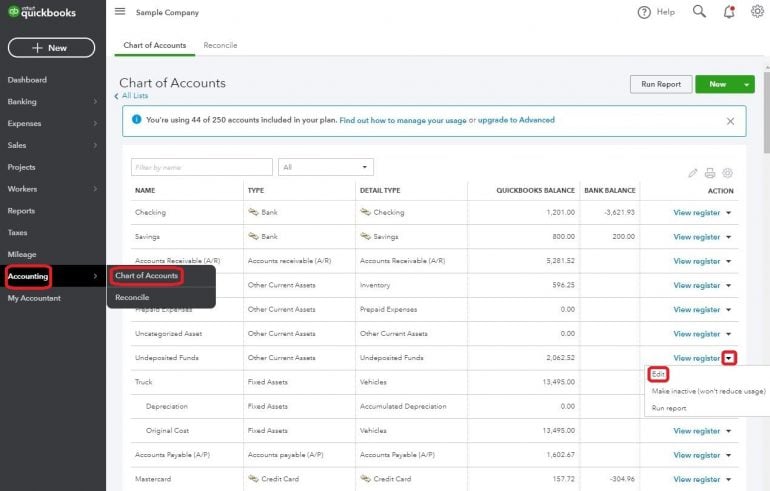Click the Help question mark icon
Screen dimensions: 770x491
pos(645,12)
